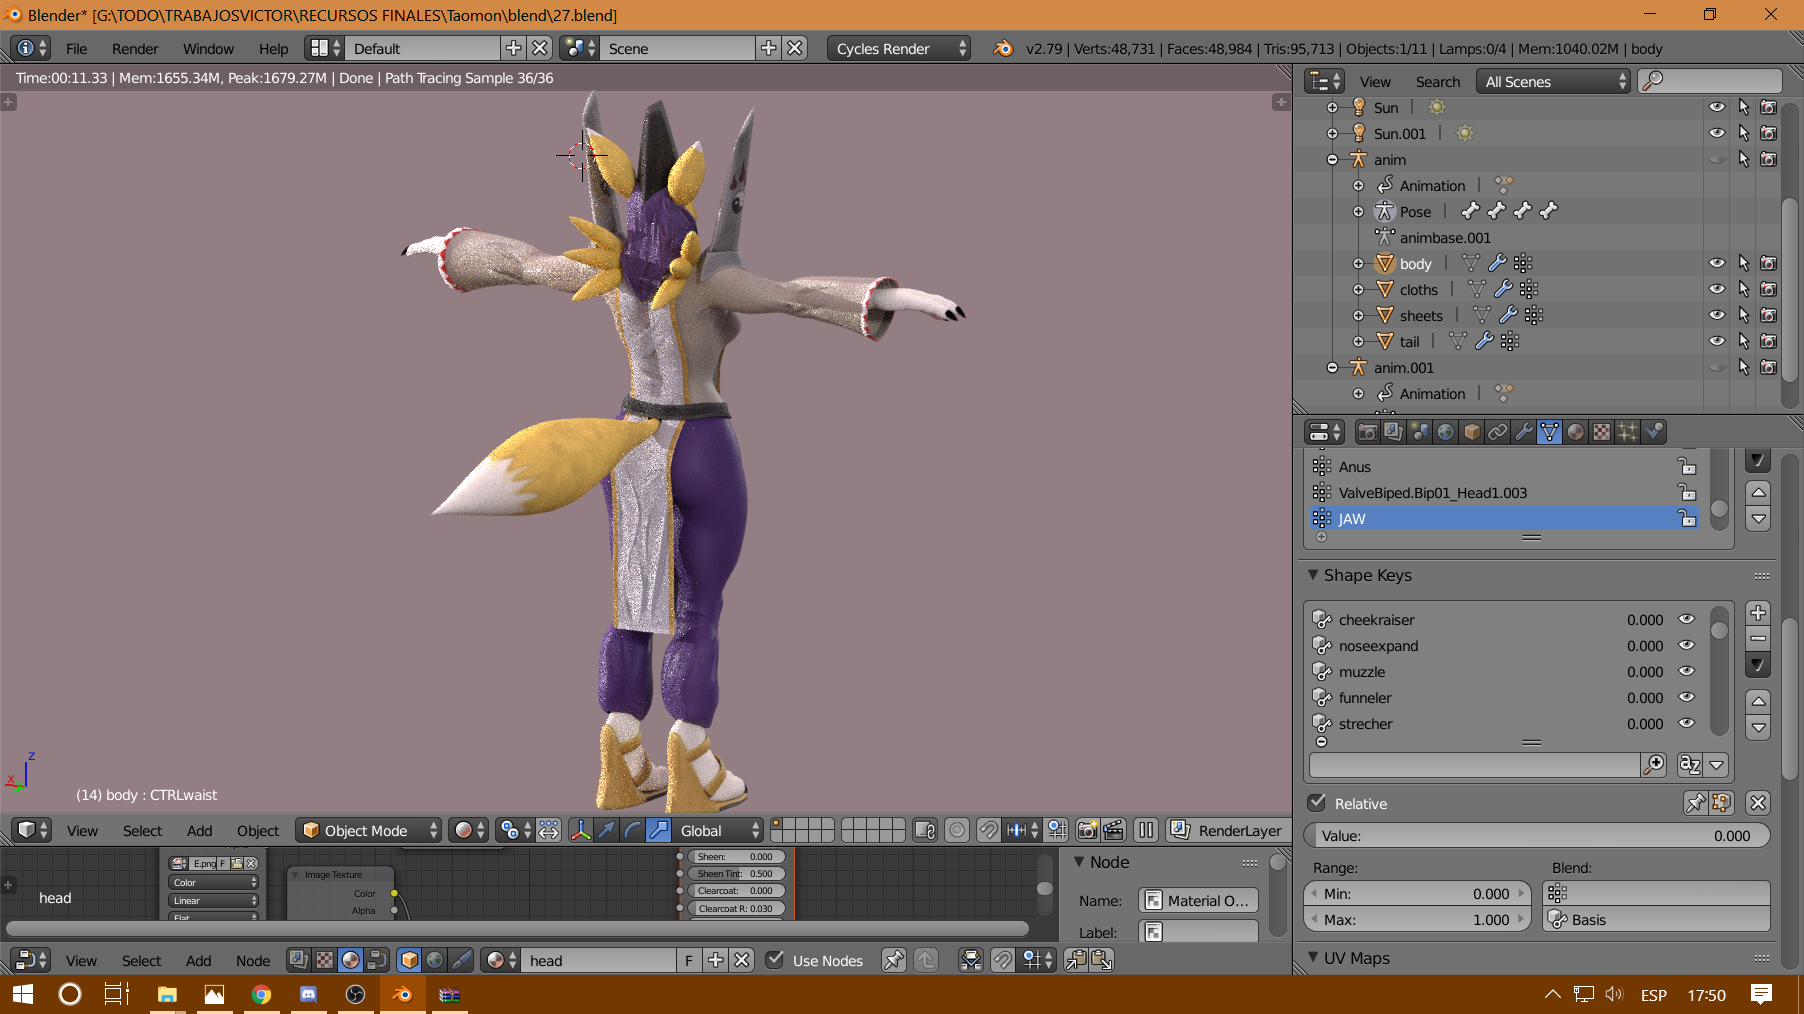Toggle visibility of the Sun lamp
Viewport: 1804px width, 1014px height.
point(1717,107)
